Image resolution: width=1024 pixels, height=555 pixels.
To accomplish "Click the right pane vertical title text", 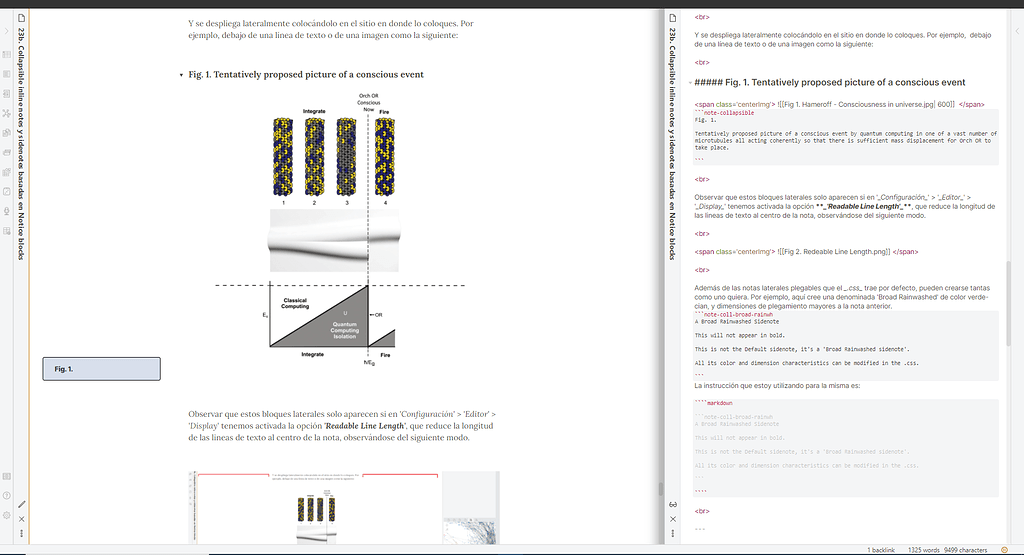I will [672, 144].
